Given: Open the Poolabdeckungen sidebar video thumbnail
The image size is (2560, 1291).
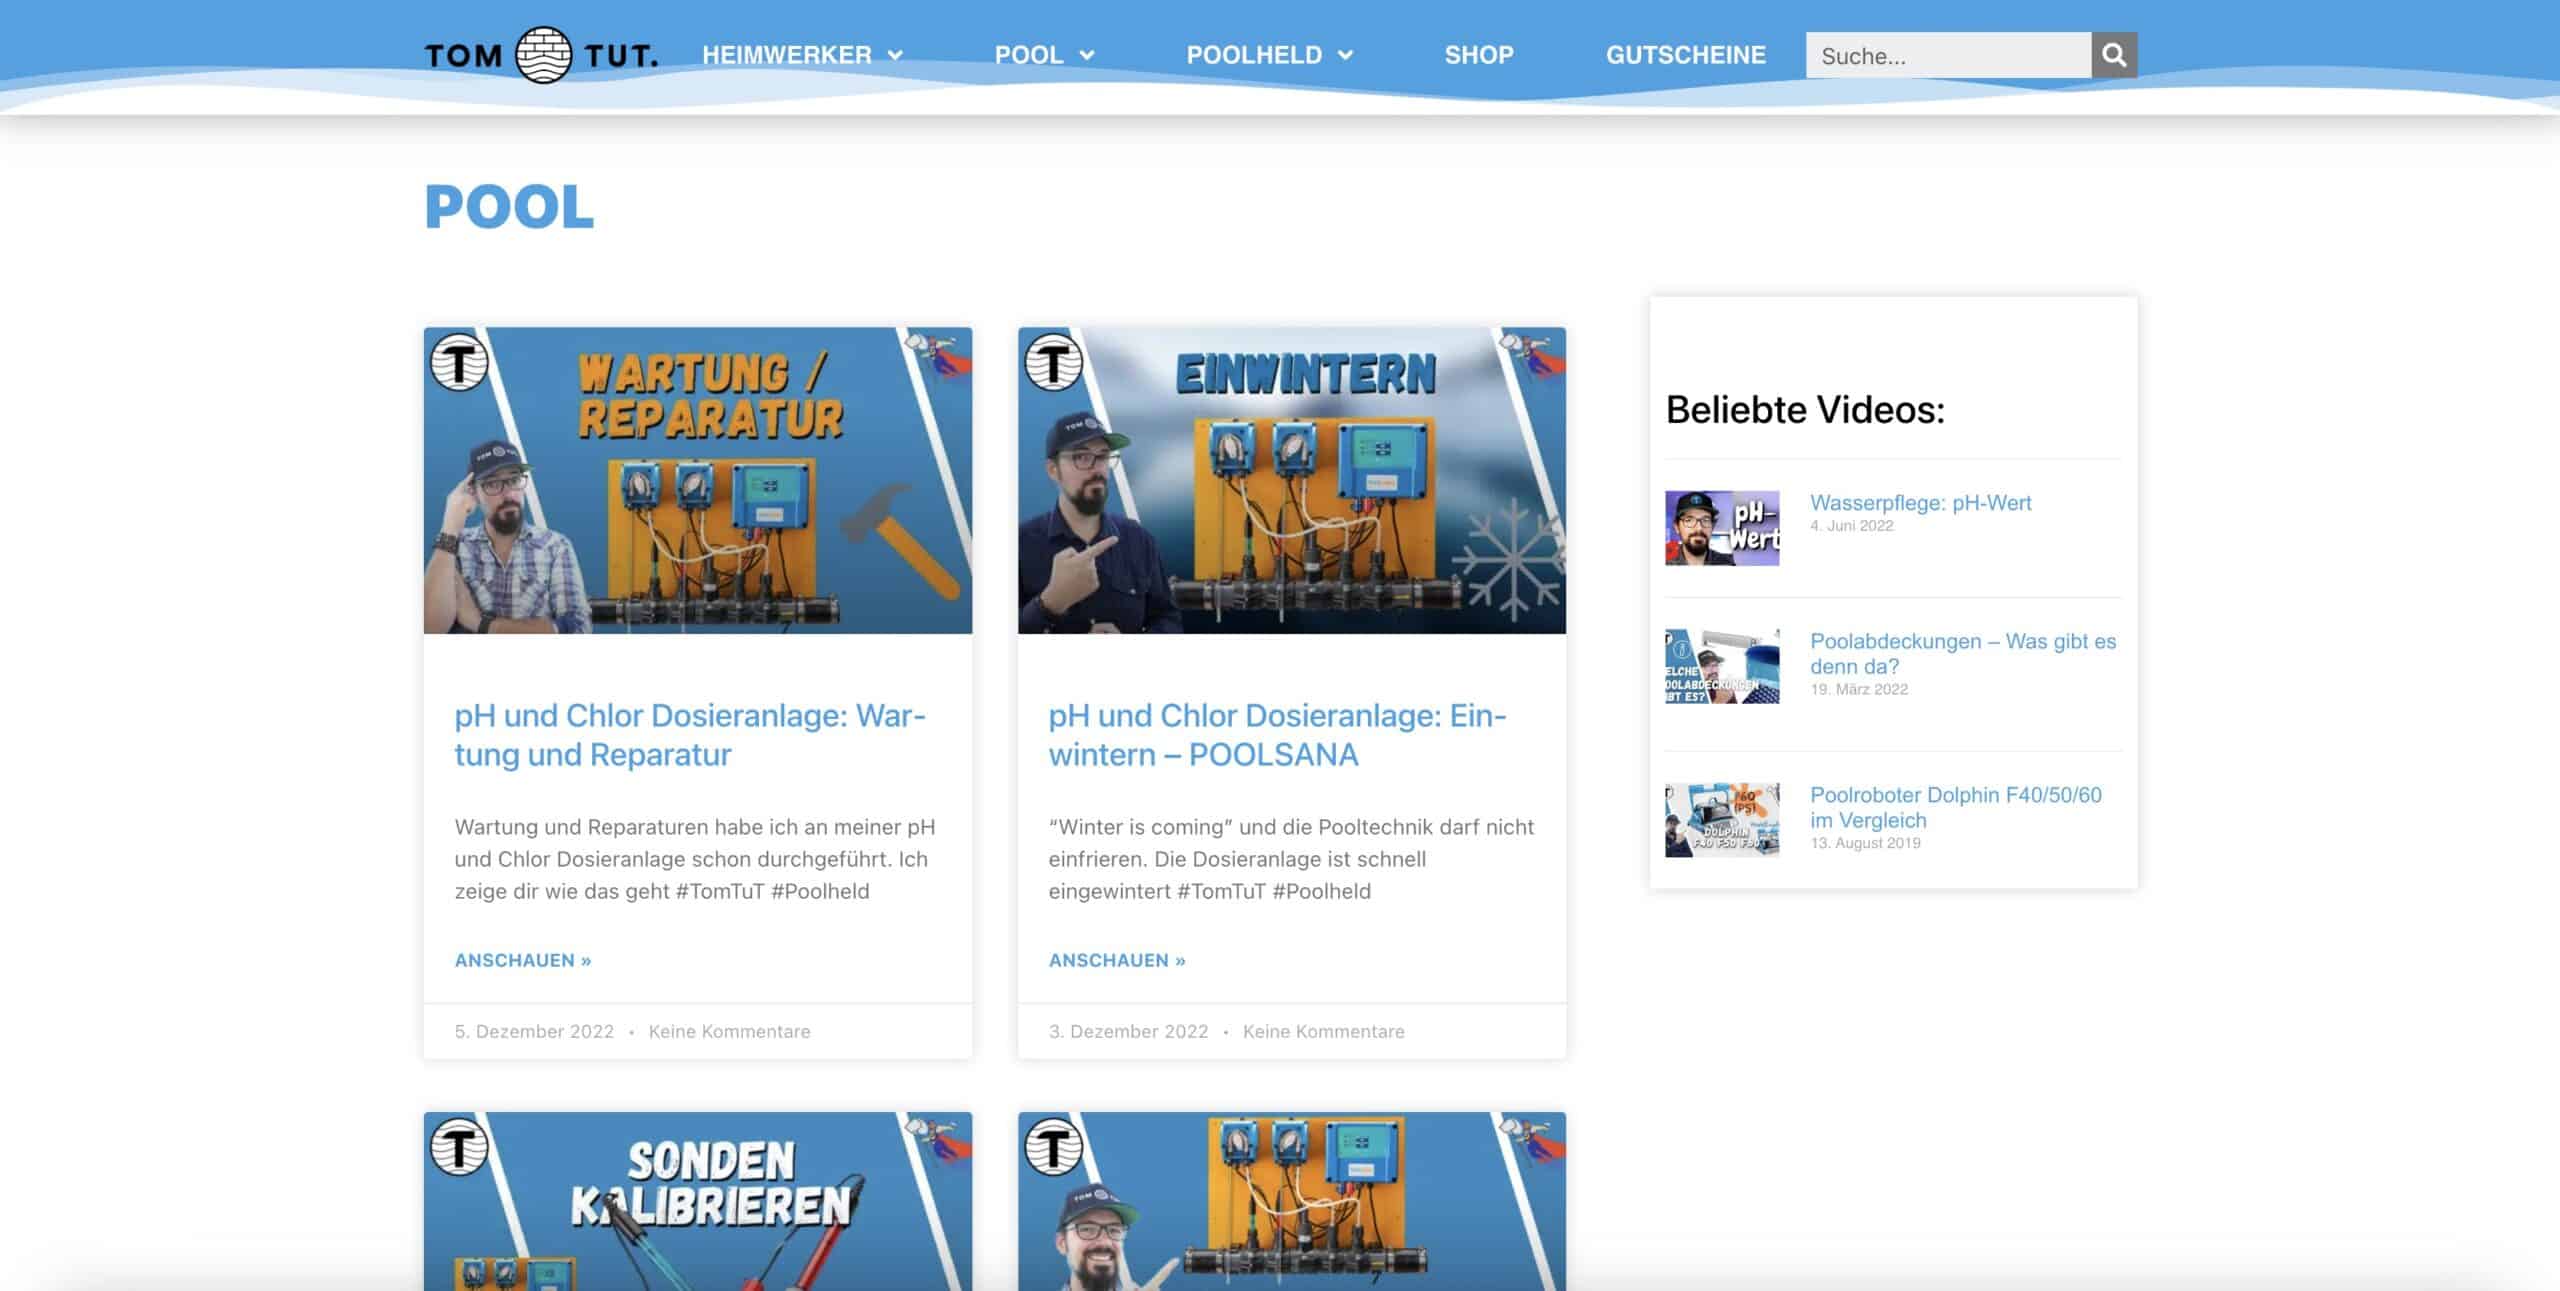Looking at the screenshot, I should (1722, 666).
